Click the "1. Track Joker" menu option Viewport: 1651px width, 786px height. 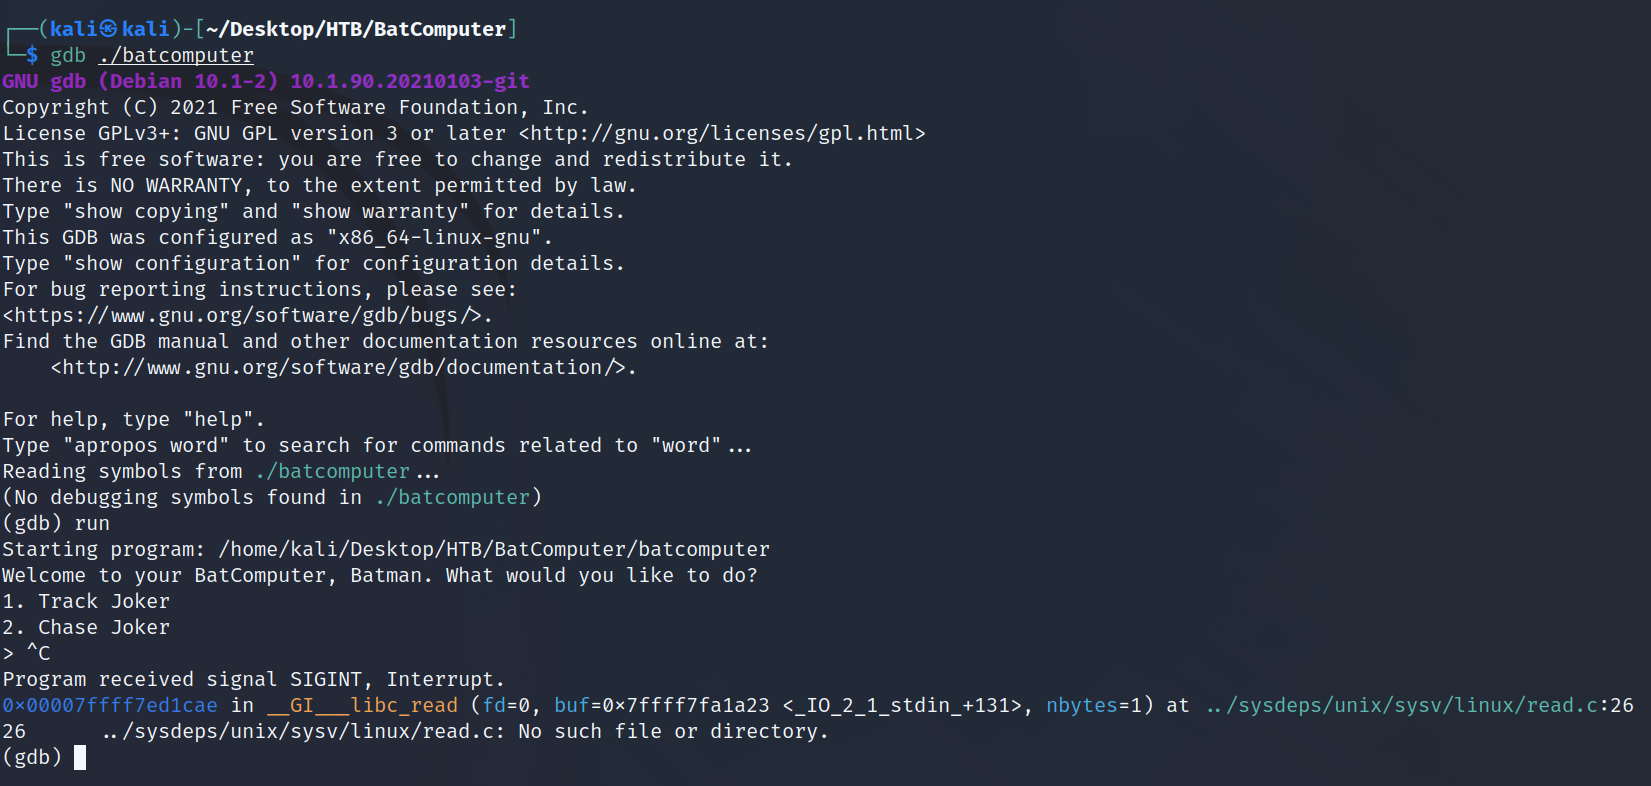86,601
